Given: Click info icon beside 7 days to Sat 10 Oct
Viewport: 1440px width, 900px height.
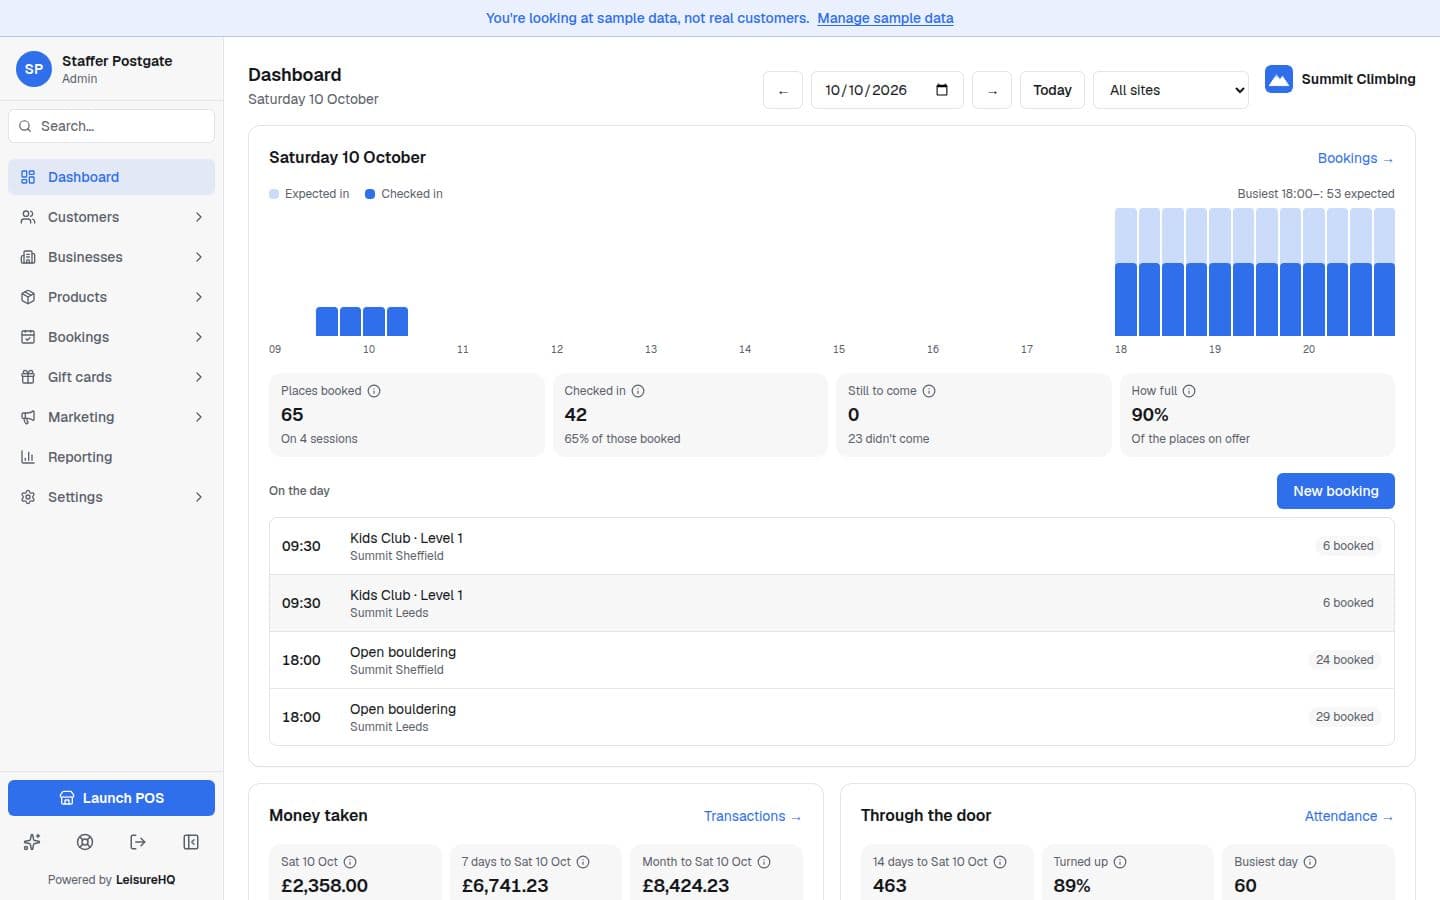Looking at the screenshot, I should point(583,862).
